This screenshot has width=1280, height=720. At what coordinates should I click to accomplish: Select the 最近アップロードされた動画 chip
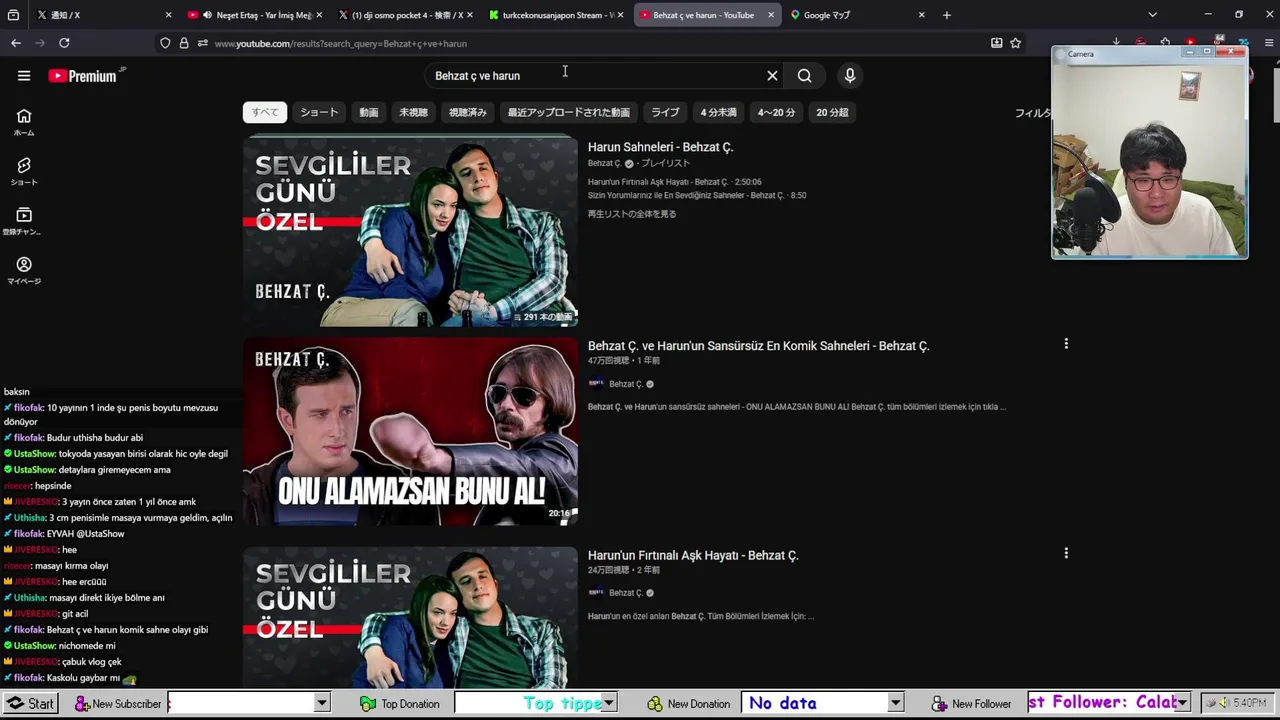[x=568, y=112]
